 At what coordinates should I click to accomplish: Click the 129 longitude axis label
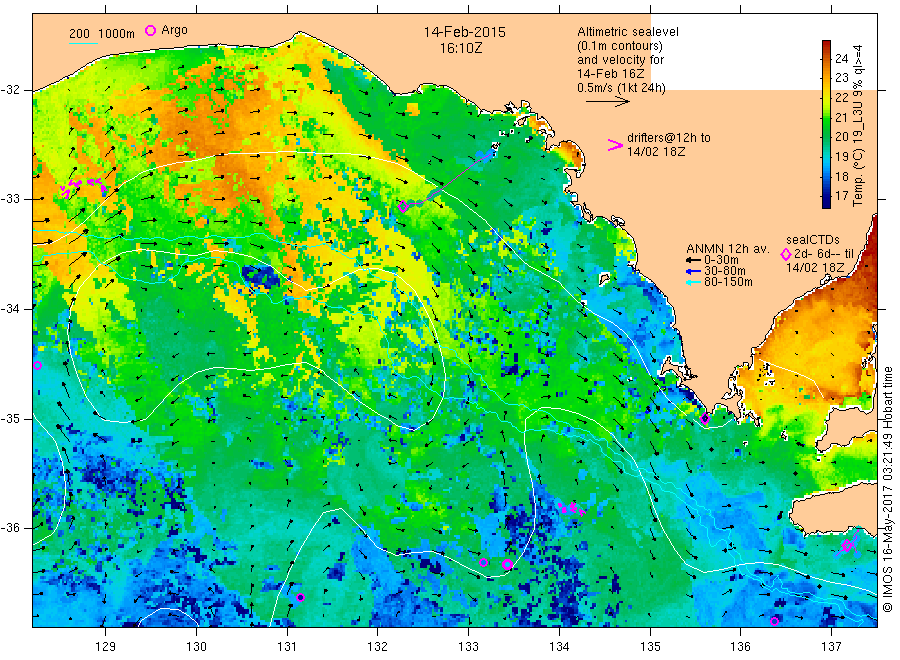[106, 647]
